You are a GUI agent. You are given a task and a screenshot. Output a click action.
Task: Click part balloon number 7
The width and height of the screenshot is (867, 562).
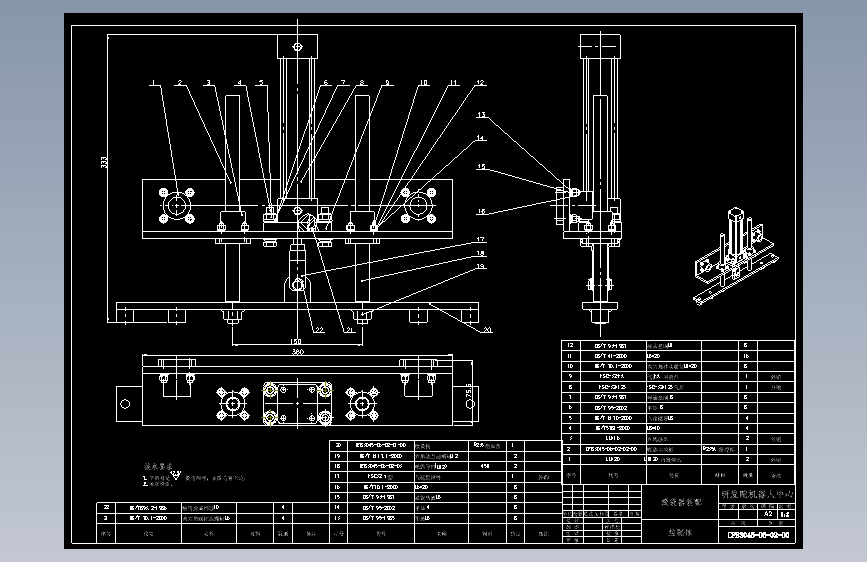point(343,83)
